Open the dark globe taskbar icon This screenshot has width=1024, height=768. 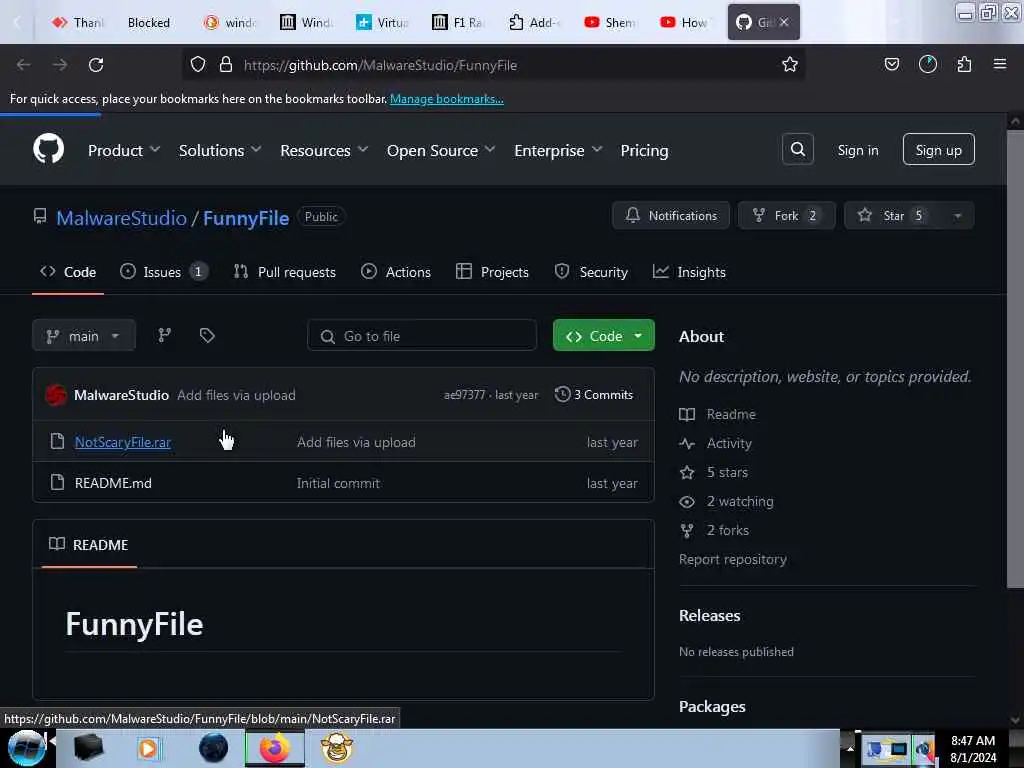coord(214,748)
